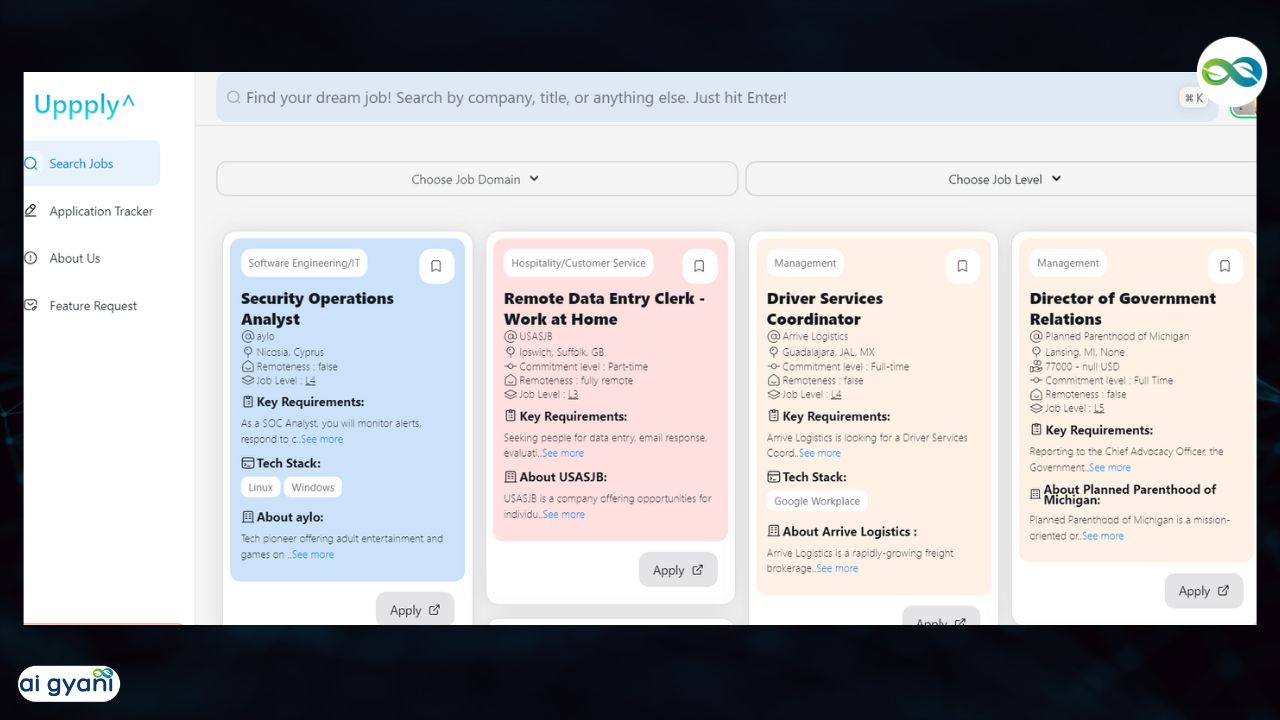Apply to the Remote Data Entry Clerk job

(678, 570)
